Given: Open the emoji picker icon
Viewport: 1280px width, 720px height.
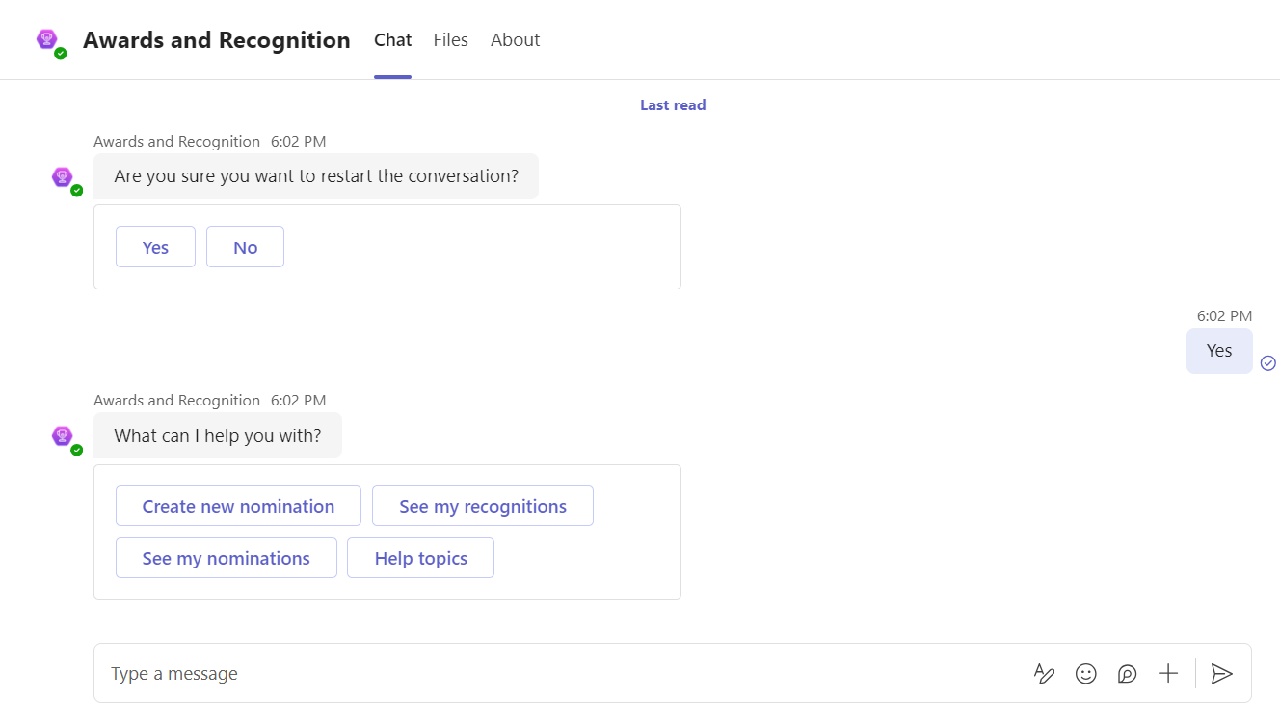Looking at the screenshot, I should point(1086,674).
